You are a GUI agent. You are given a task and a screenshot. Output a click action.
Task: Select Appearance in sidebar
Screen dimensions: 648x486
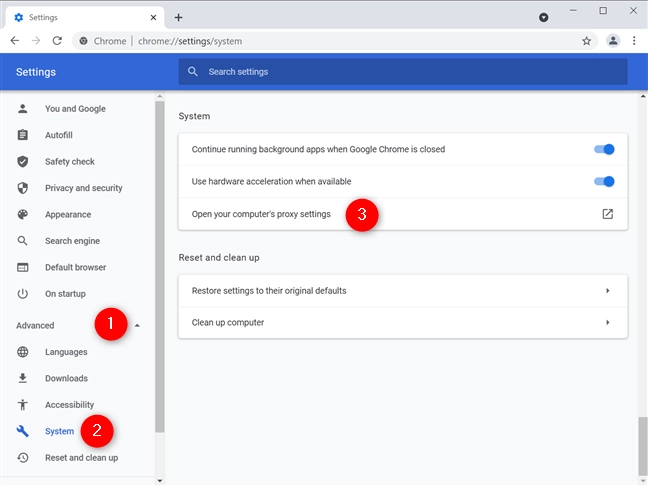[68, 214]
